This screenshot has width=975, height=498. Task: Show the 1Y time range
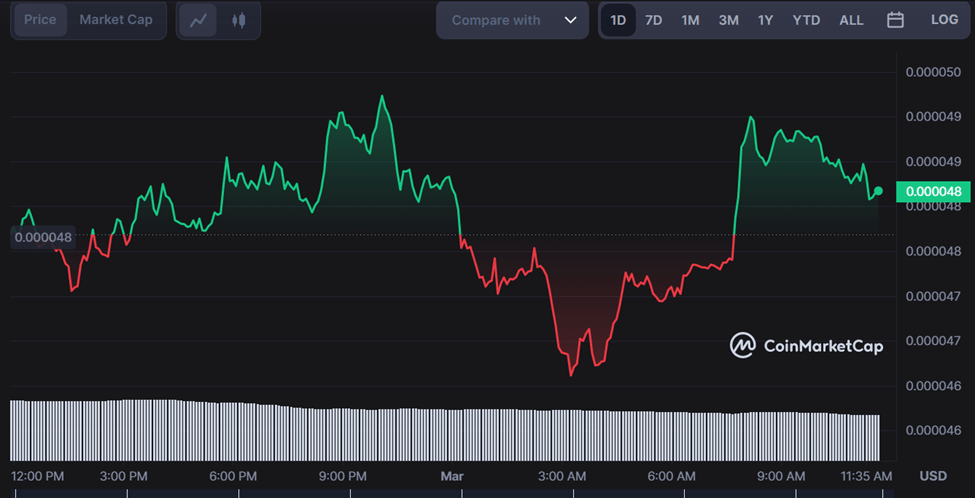[x=765, y=20]
